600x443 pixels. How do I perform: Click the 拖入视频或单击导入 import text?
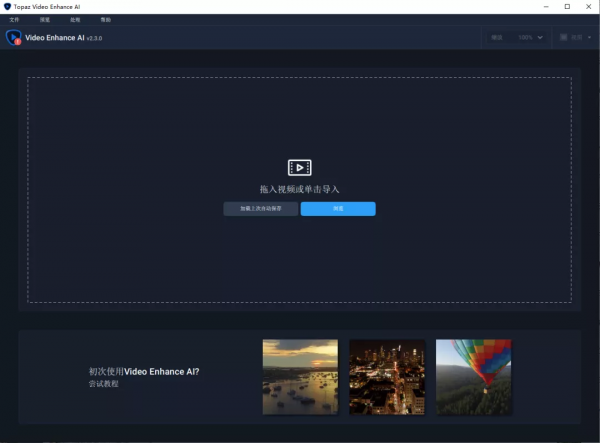299,188
